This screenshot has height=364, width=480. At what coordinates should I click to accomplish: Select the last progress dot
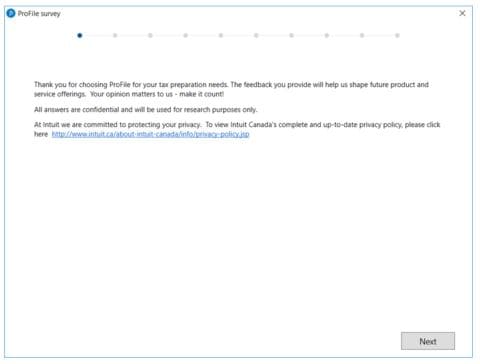(397, 35)
